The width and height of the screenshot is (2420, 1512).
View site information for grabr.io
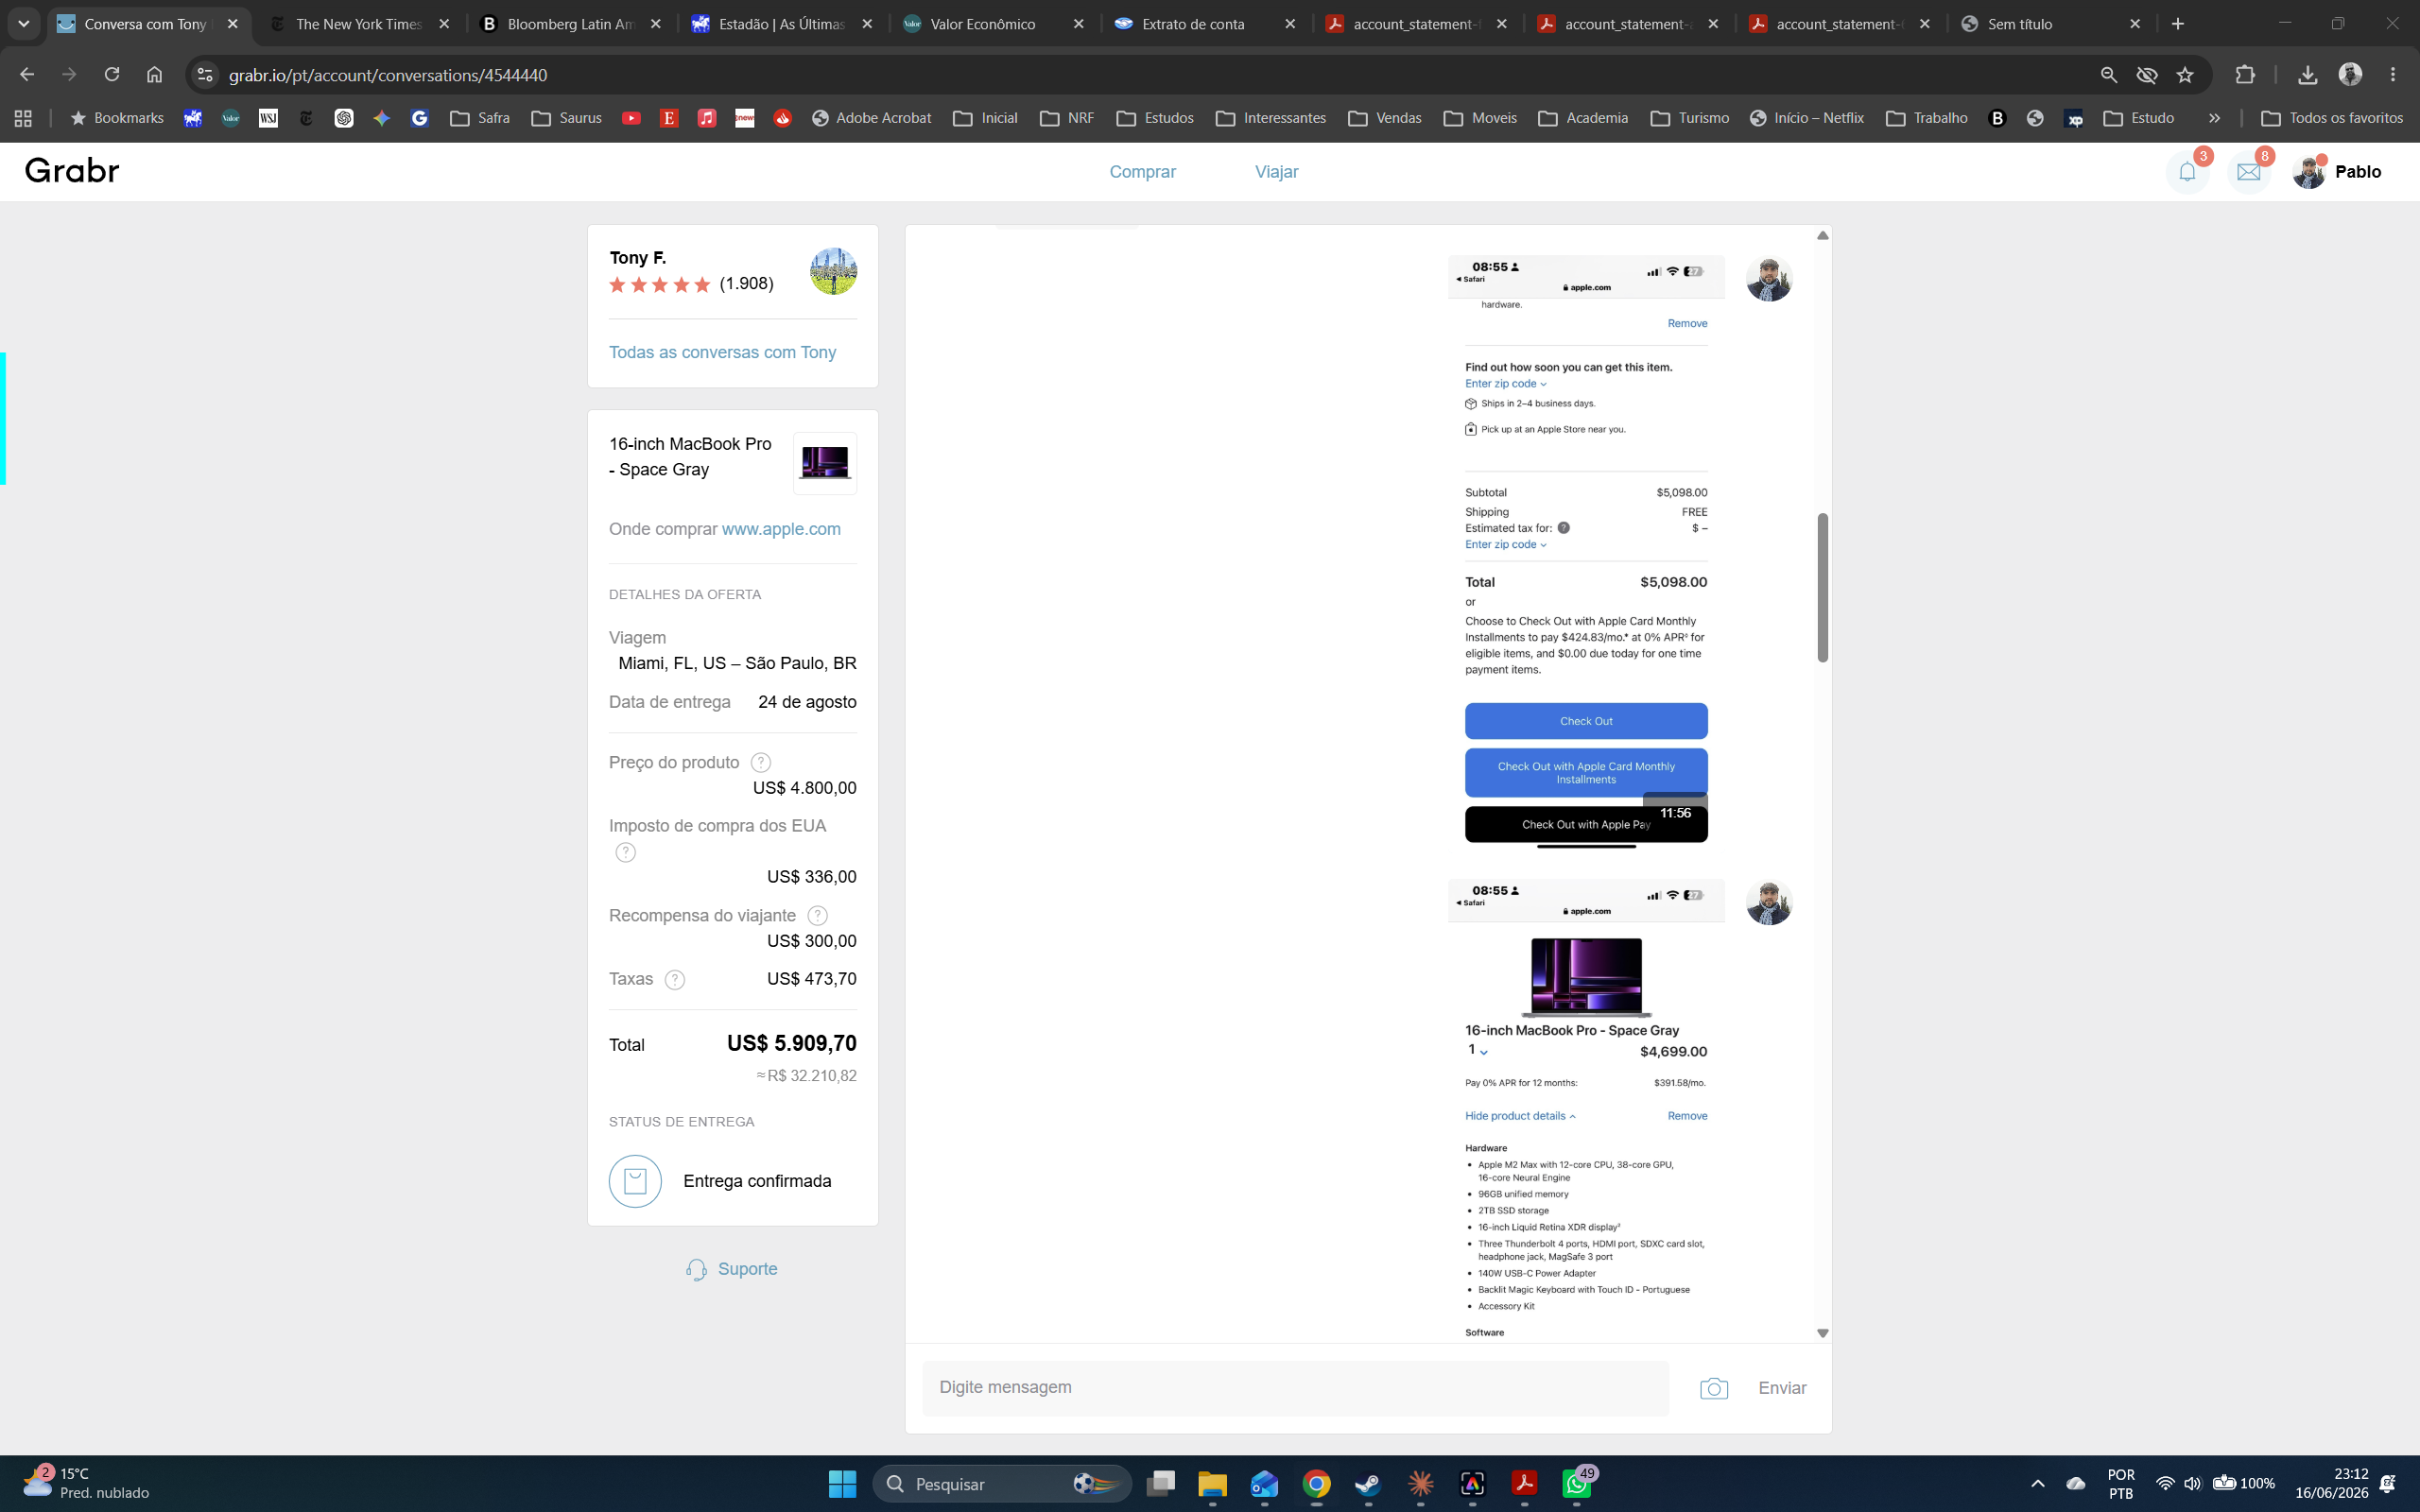coord(205,75)
